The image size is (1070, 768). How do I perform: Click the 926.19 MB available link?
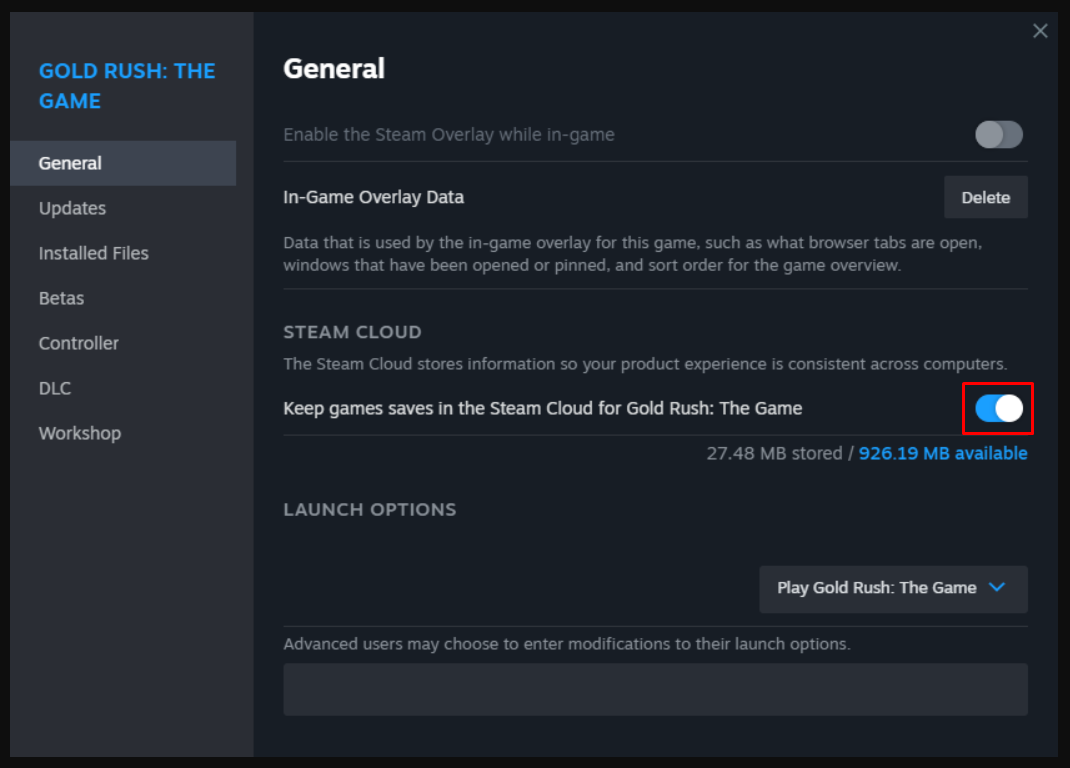click(942, 453)
